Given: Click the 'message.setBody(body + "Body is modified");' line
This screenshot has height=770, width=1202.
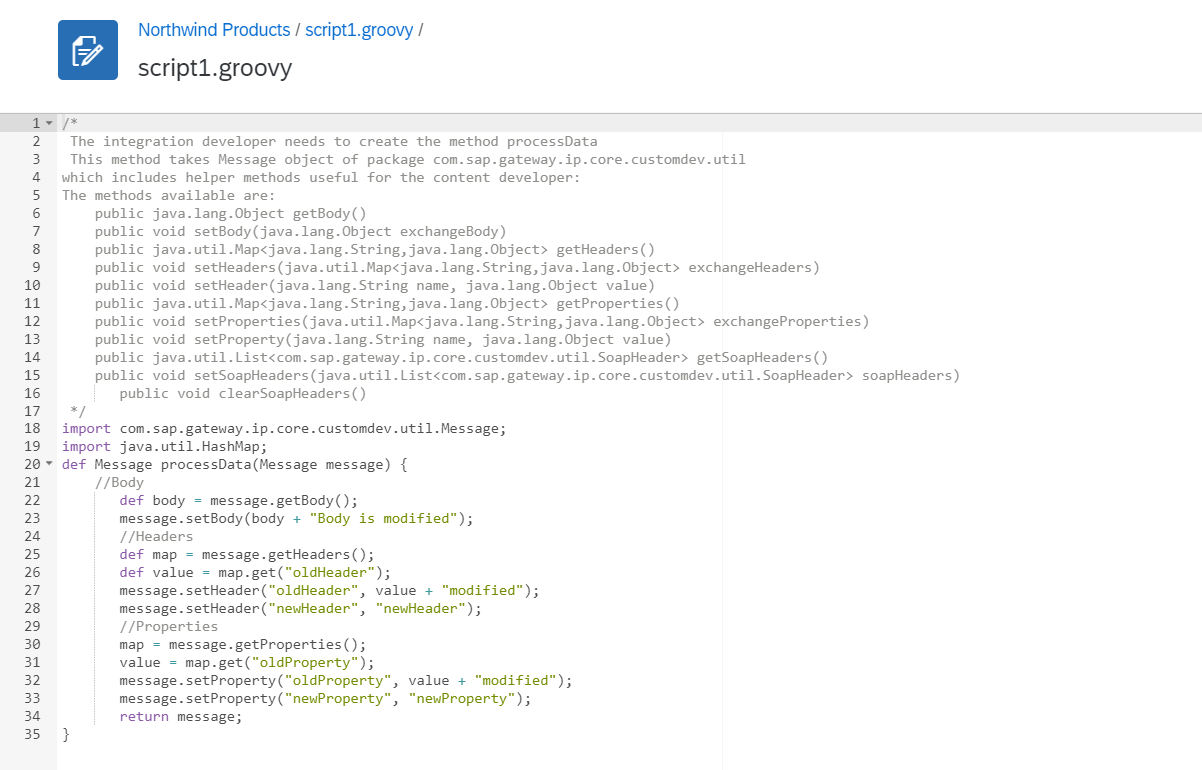Looking at the screenshot, I should [x=296, y=519].
